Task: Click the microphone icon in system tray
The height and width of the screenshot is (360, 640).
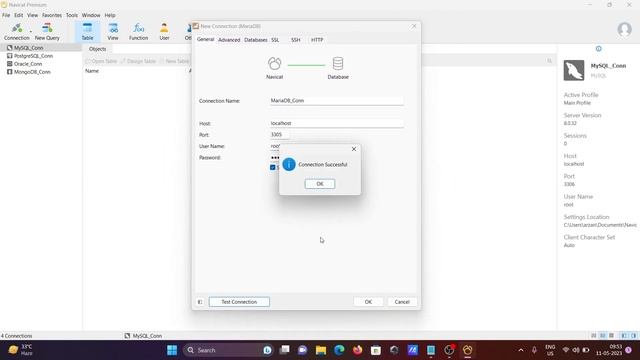Action: (x=534, y=350)
